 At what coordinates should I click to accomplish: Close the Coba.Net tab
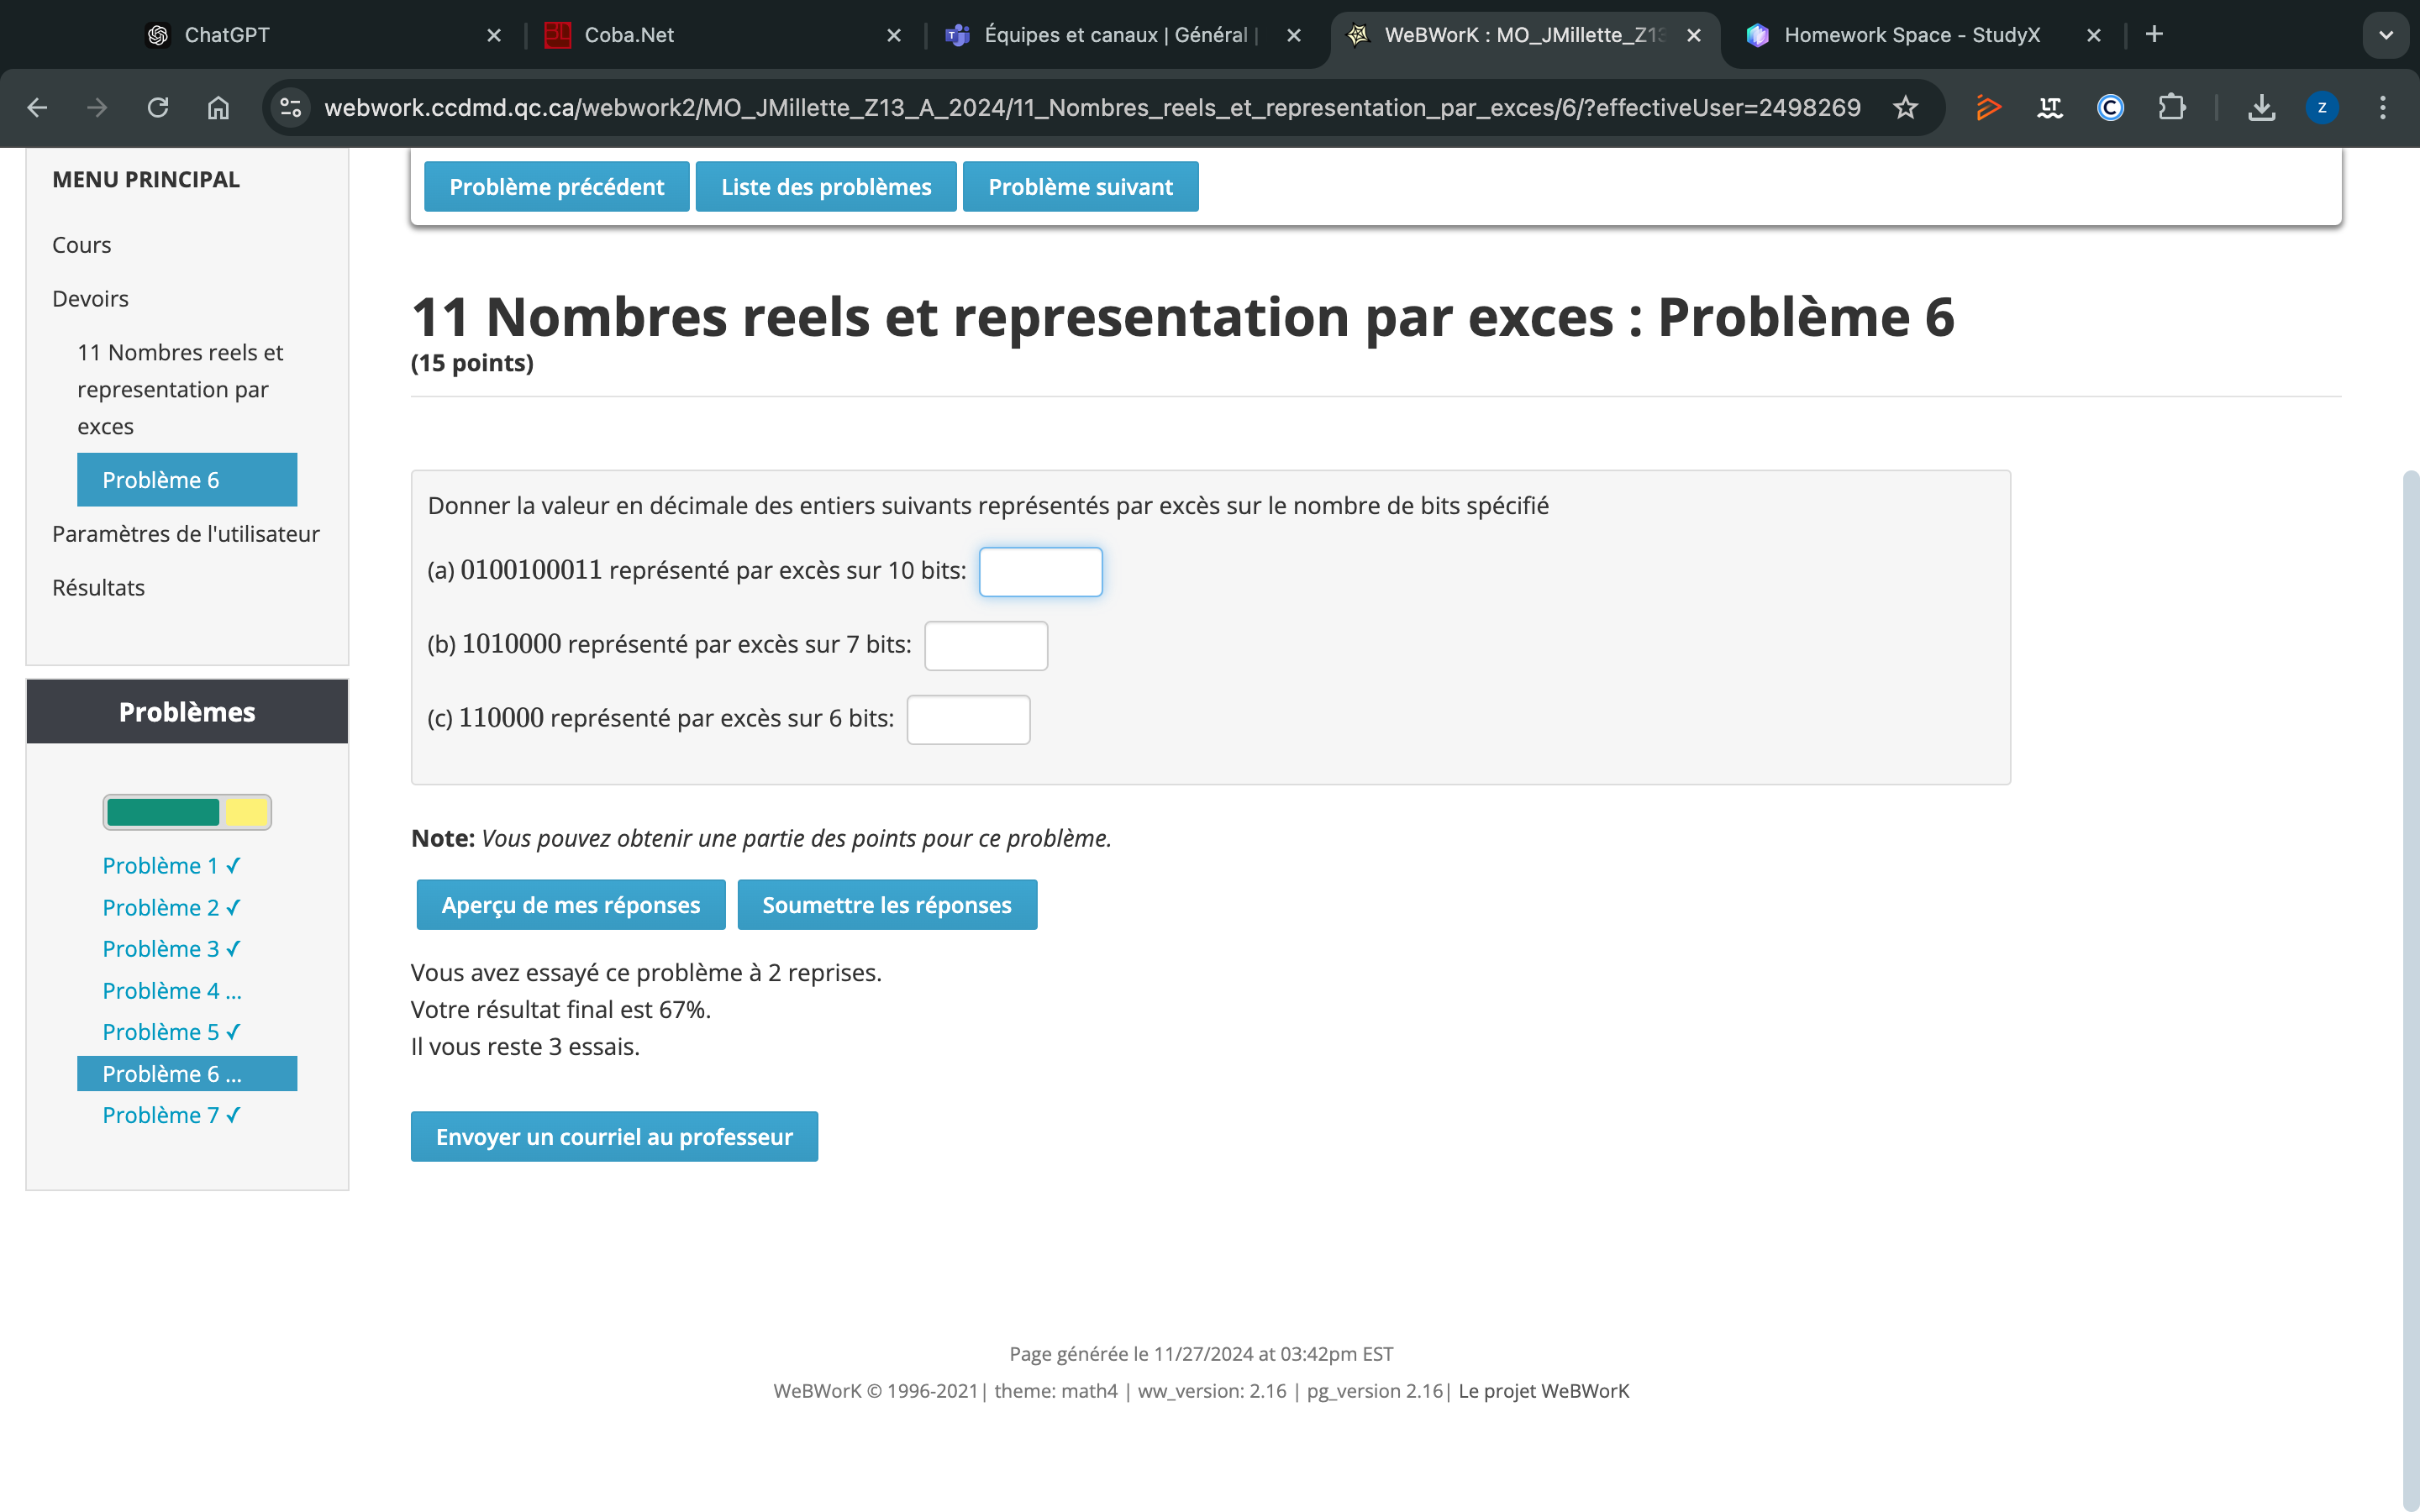coord(894,35)
